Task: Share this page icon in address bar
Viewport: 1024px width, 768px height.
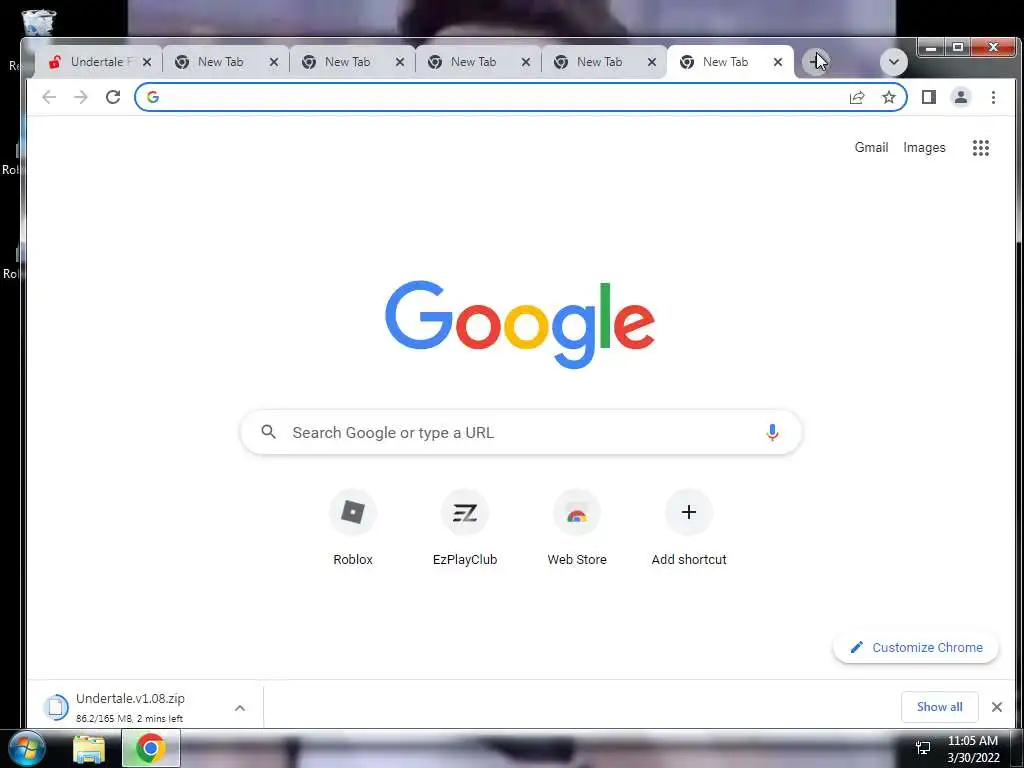Action: point(857,97)
